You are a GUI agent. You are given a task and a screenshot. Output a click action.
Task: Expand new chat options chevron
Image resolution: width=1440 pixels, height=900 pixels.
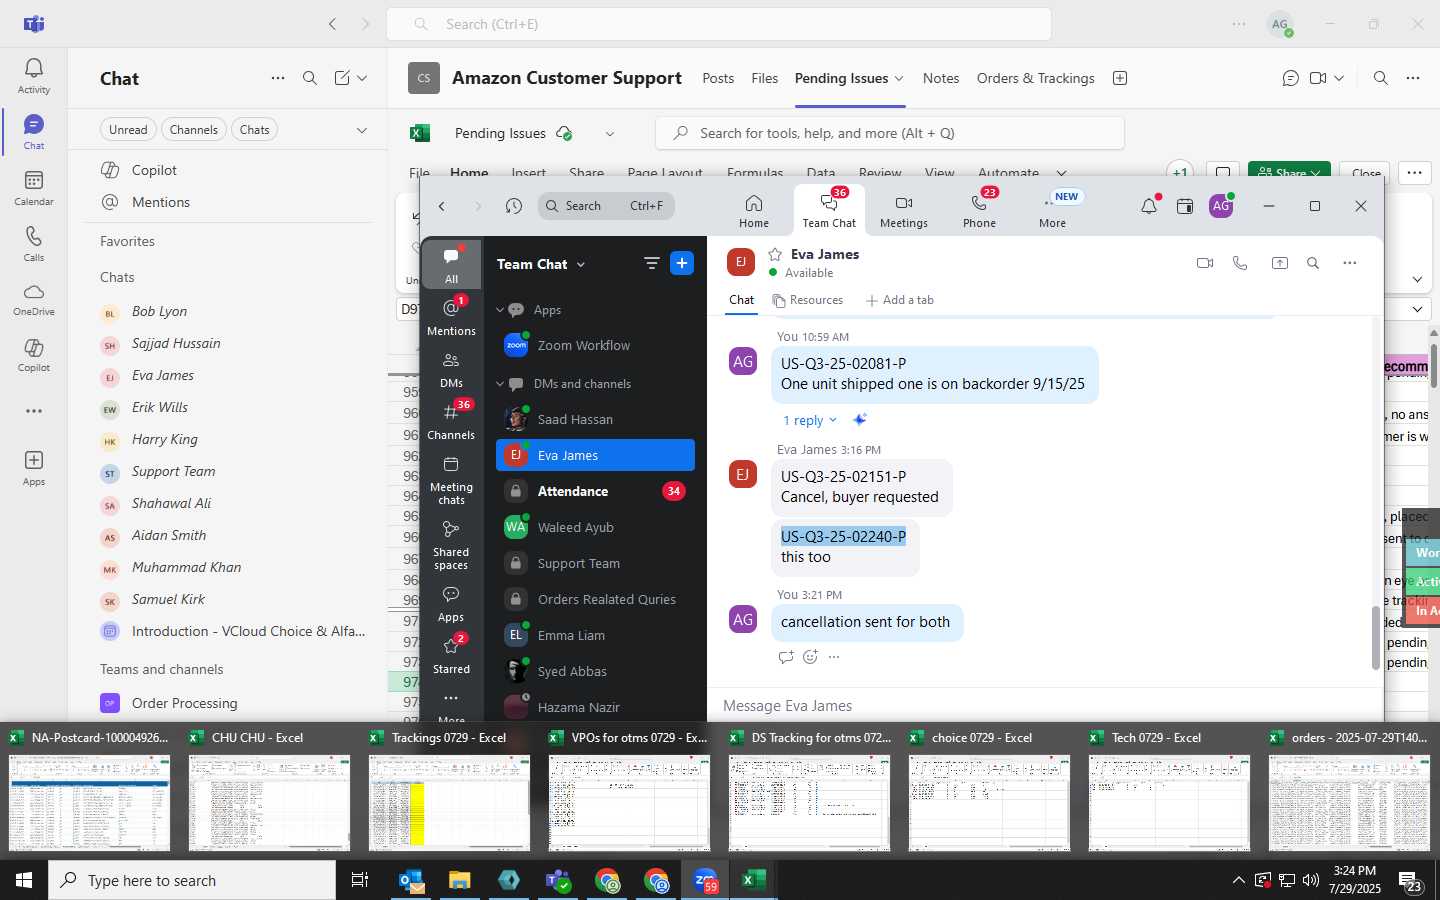tap(362, 78)
